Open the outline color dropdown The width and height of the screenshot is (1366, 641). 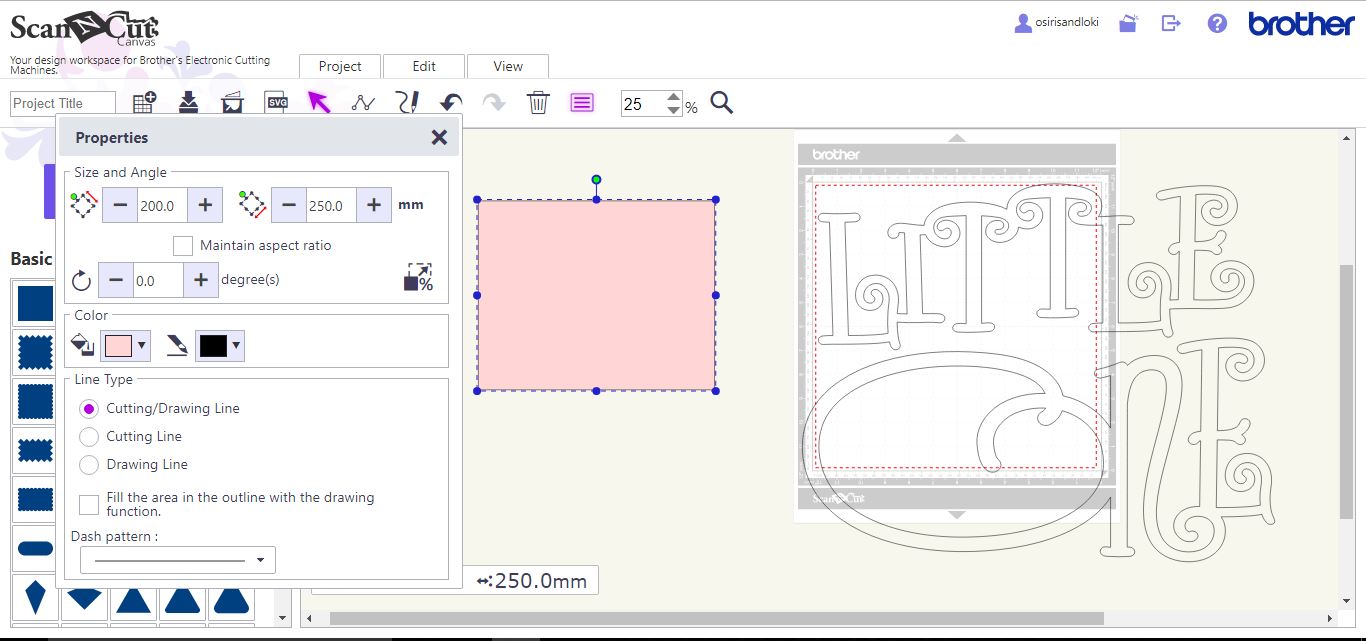tap(233, 345)
